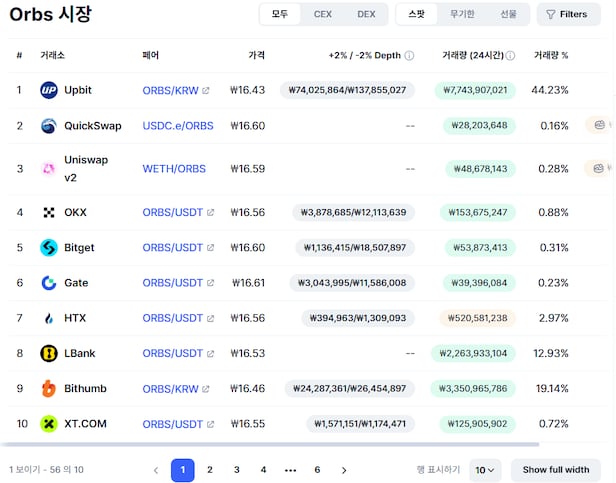
Task: Select the DEX filter toggle
Action: [366, 14]
